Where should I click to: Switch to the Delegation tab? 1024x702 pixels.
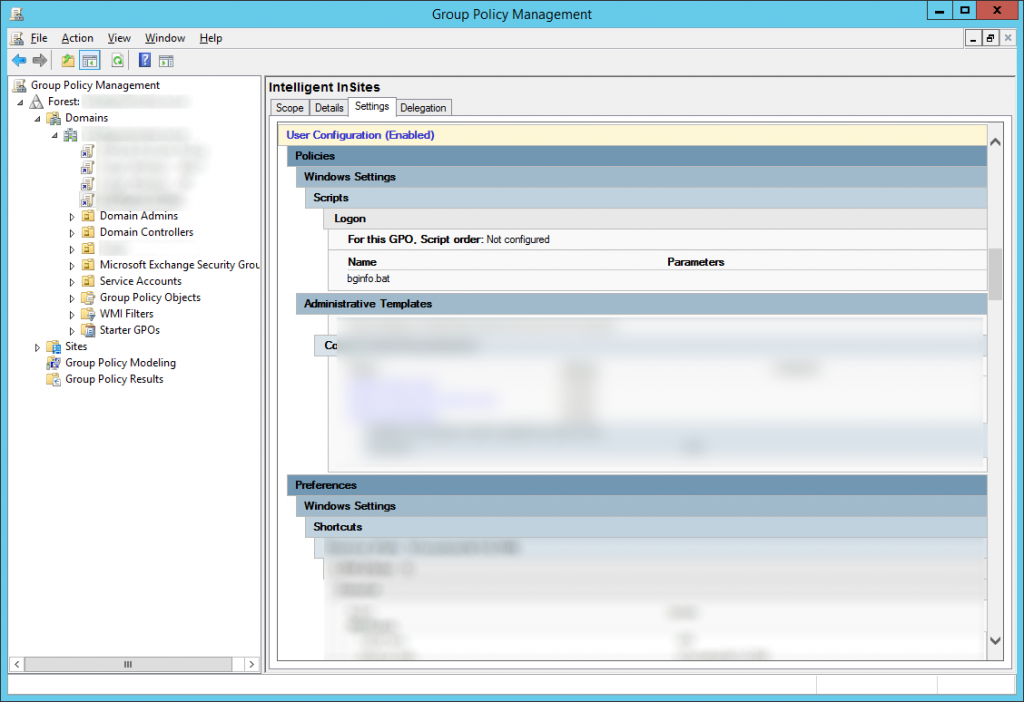click(421, 107)
